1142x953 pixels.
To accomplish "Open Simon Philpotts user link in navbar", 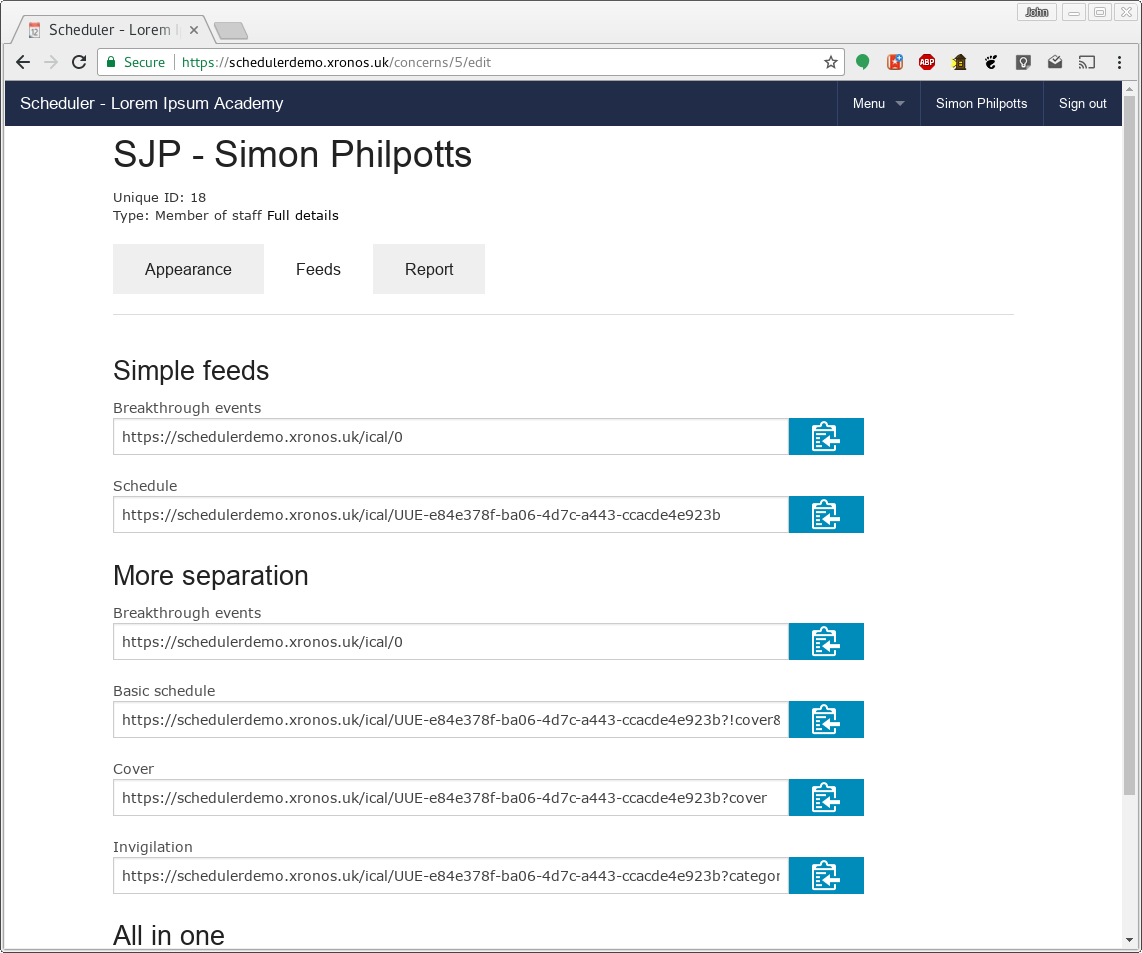I will 981,103.
